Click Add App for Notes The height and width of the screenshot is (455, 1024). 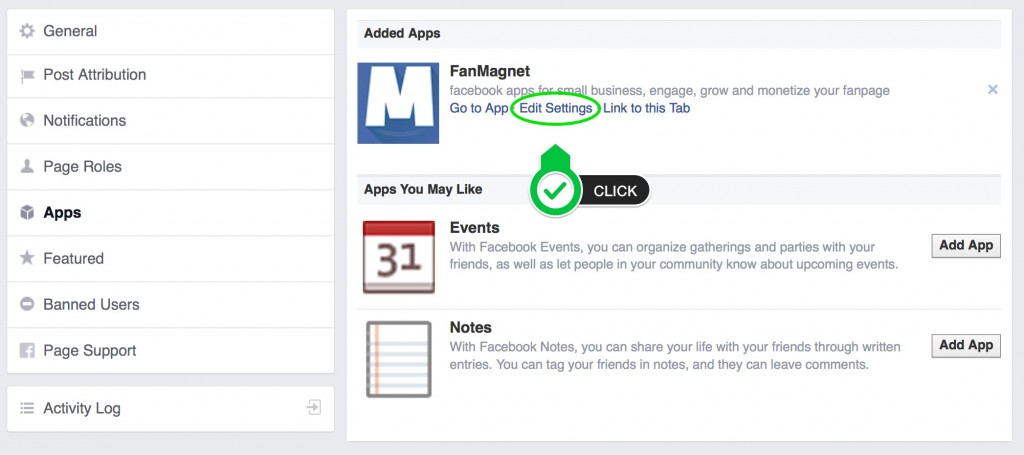(966, 345)
